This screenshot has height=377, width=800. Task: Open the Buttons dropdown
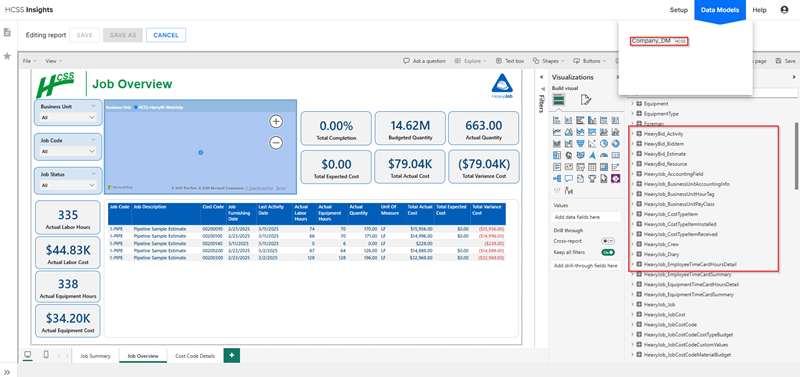point(590,61)
